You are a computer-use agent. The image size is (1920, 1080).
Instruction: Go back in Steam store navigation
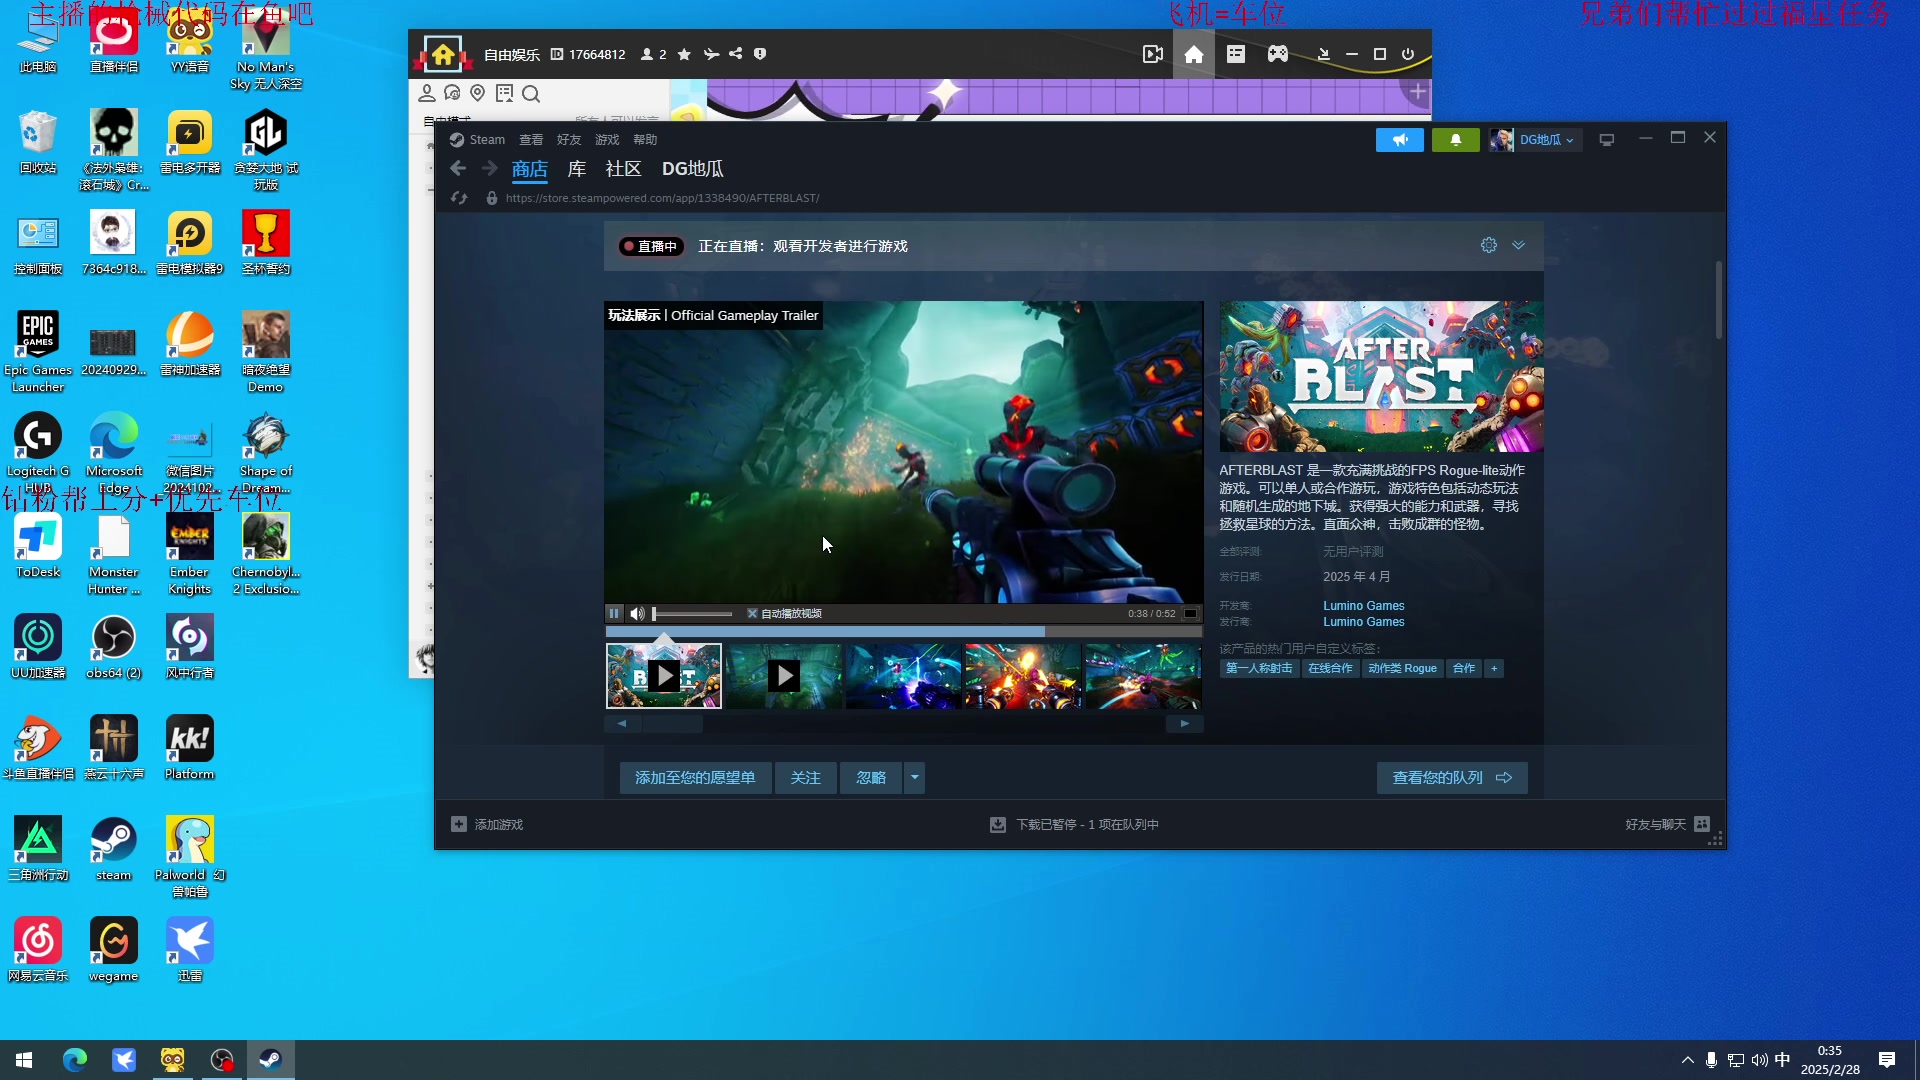(458, 168)
